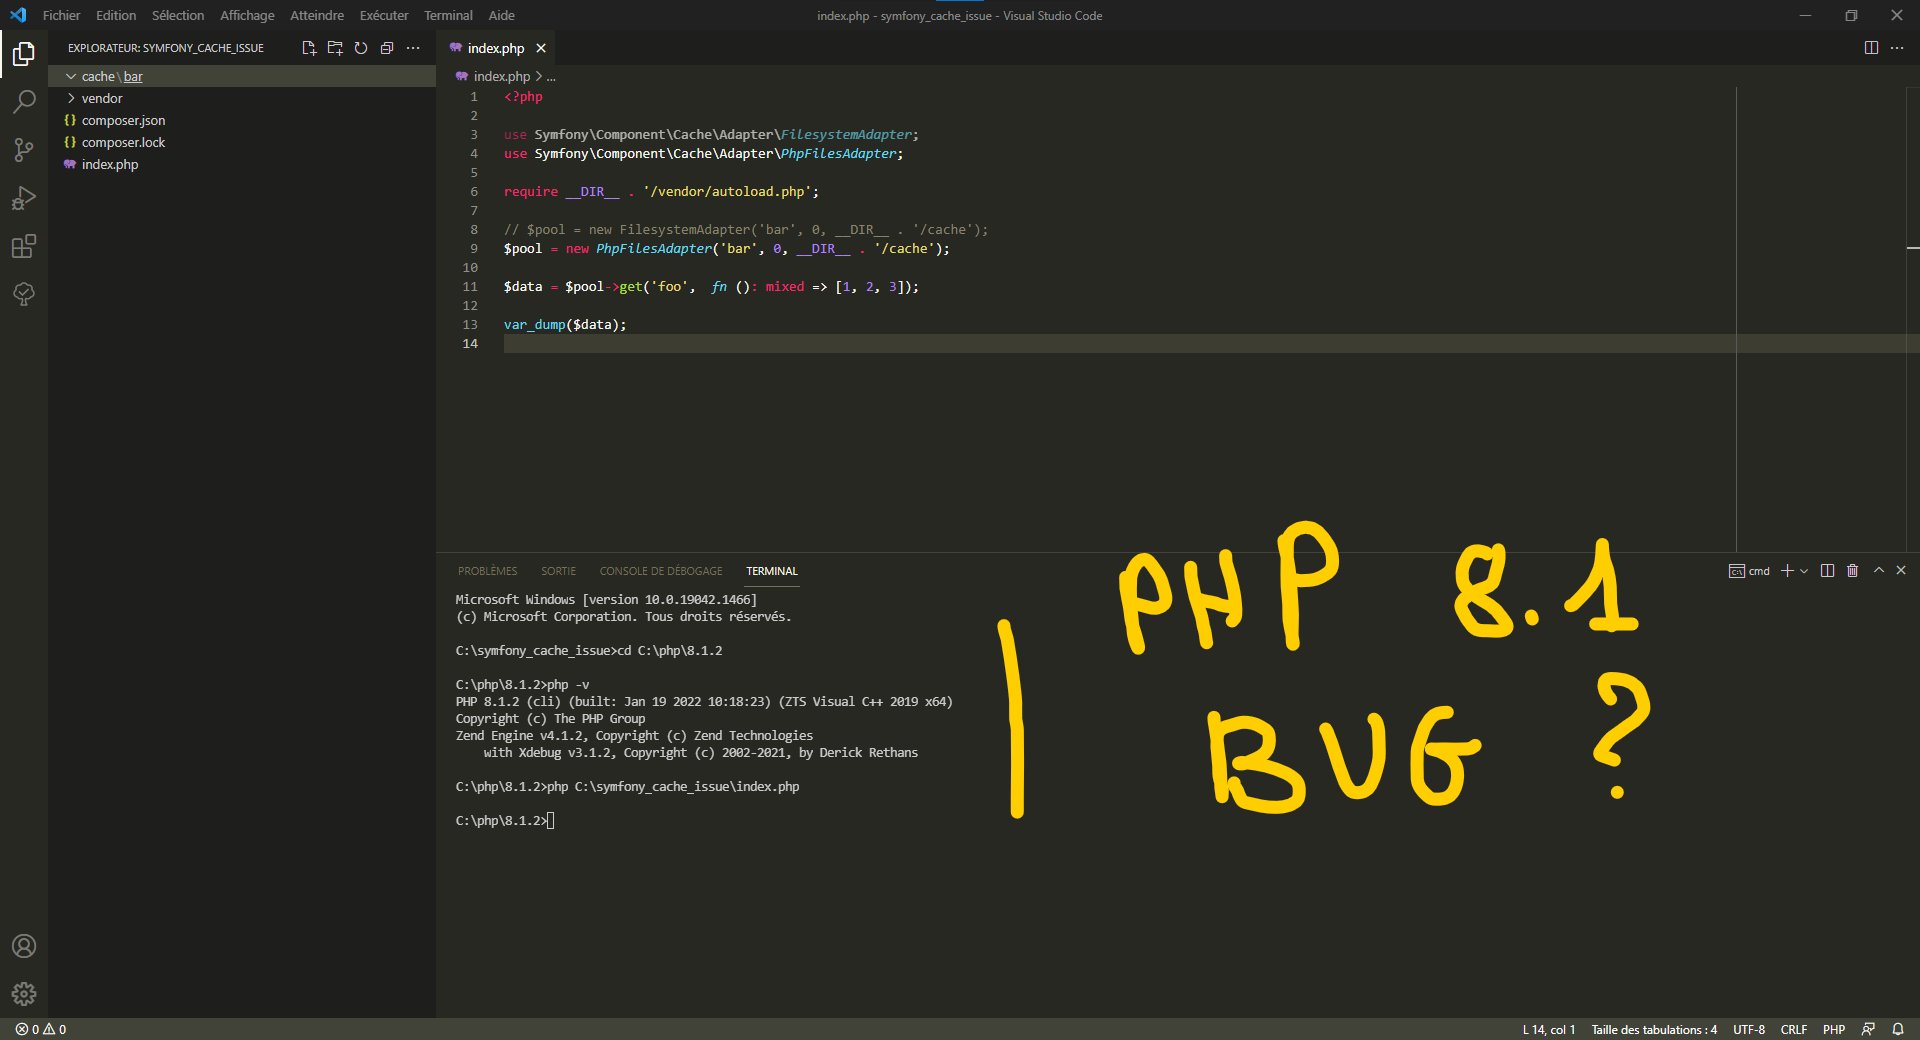Click the commented FilesystemAdapter line
The height and width of the screenshot is (1040, 1920).
click(746, 230)
